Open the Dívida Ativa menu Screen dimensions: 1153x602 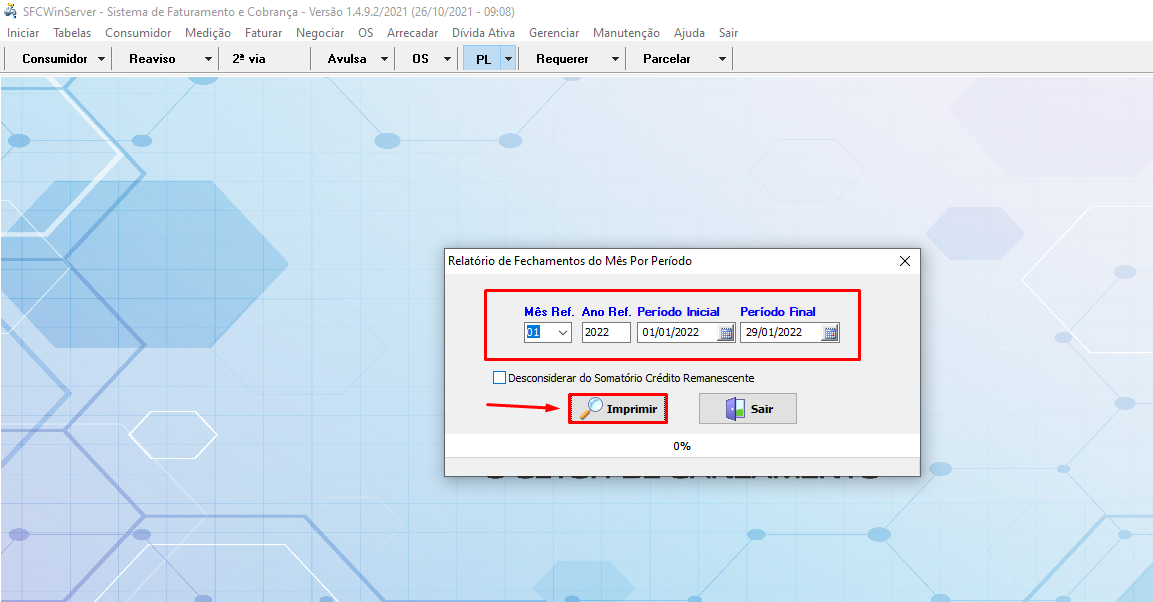tap(483, 33)
